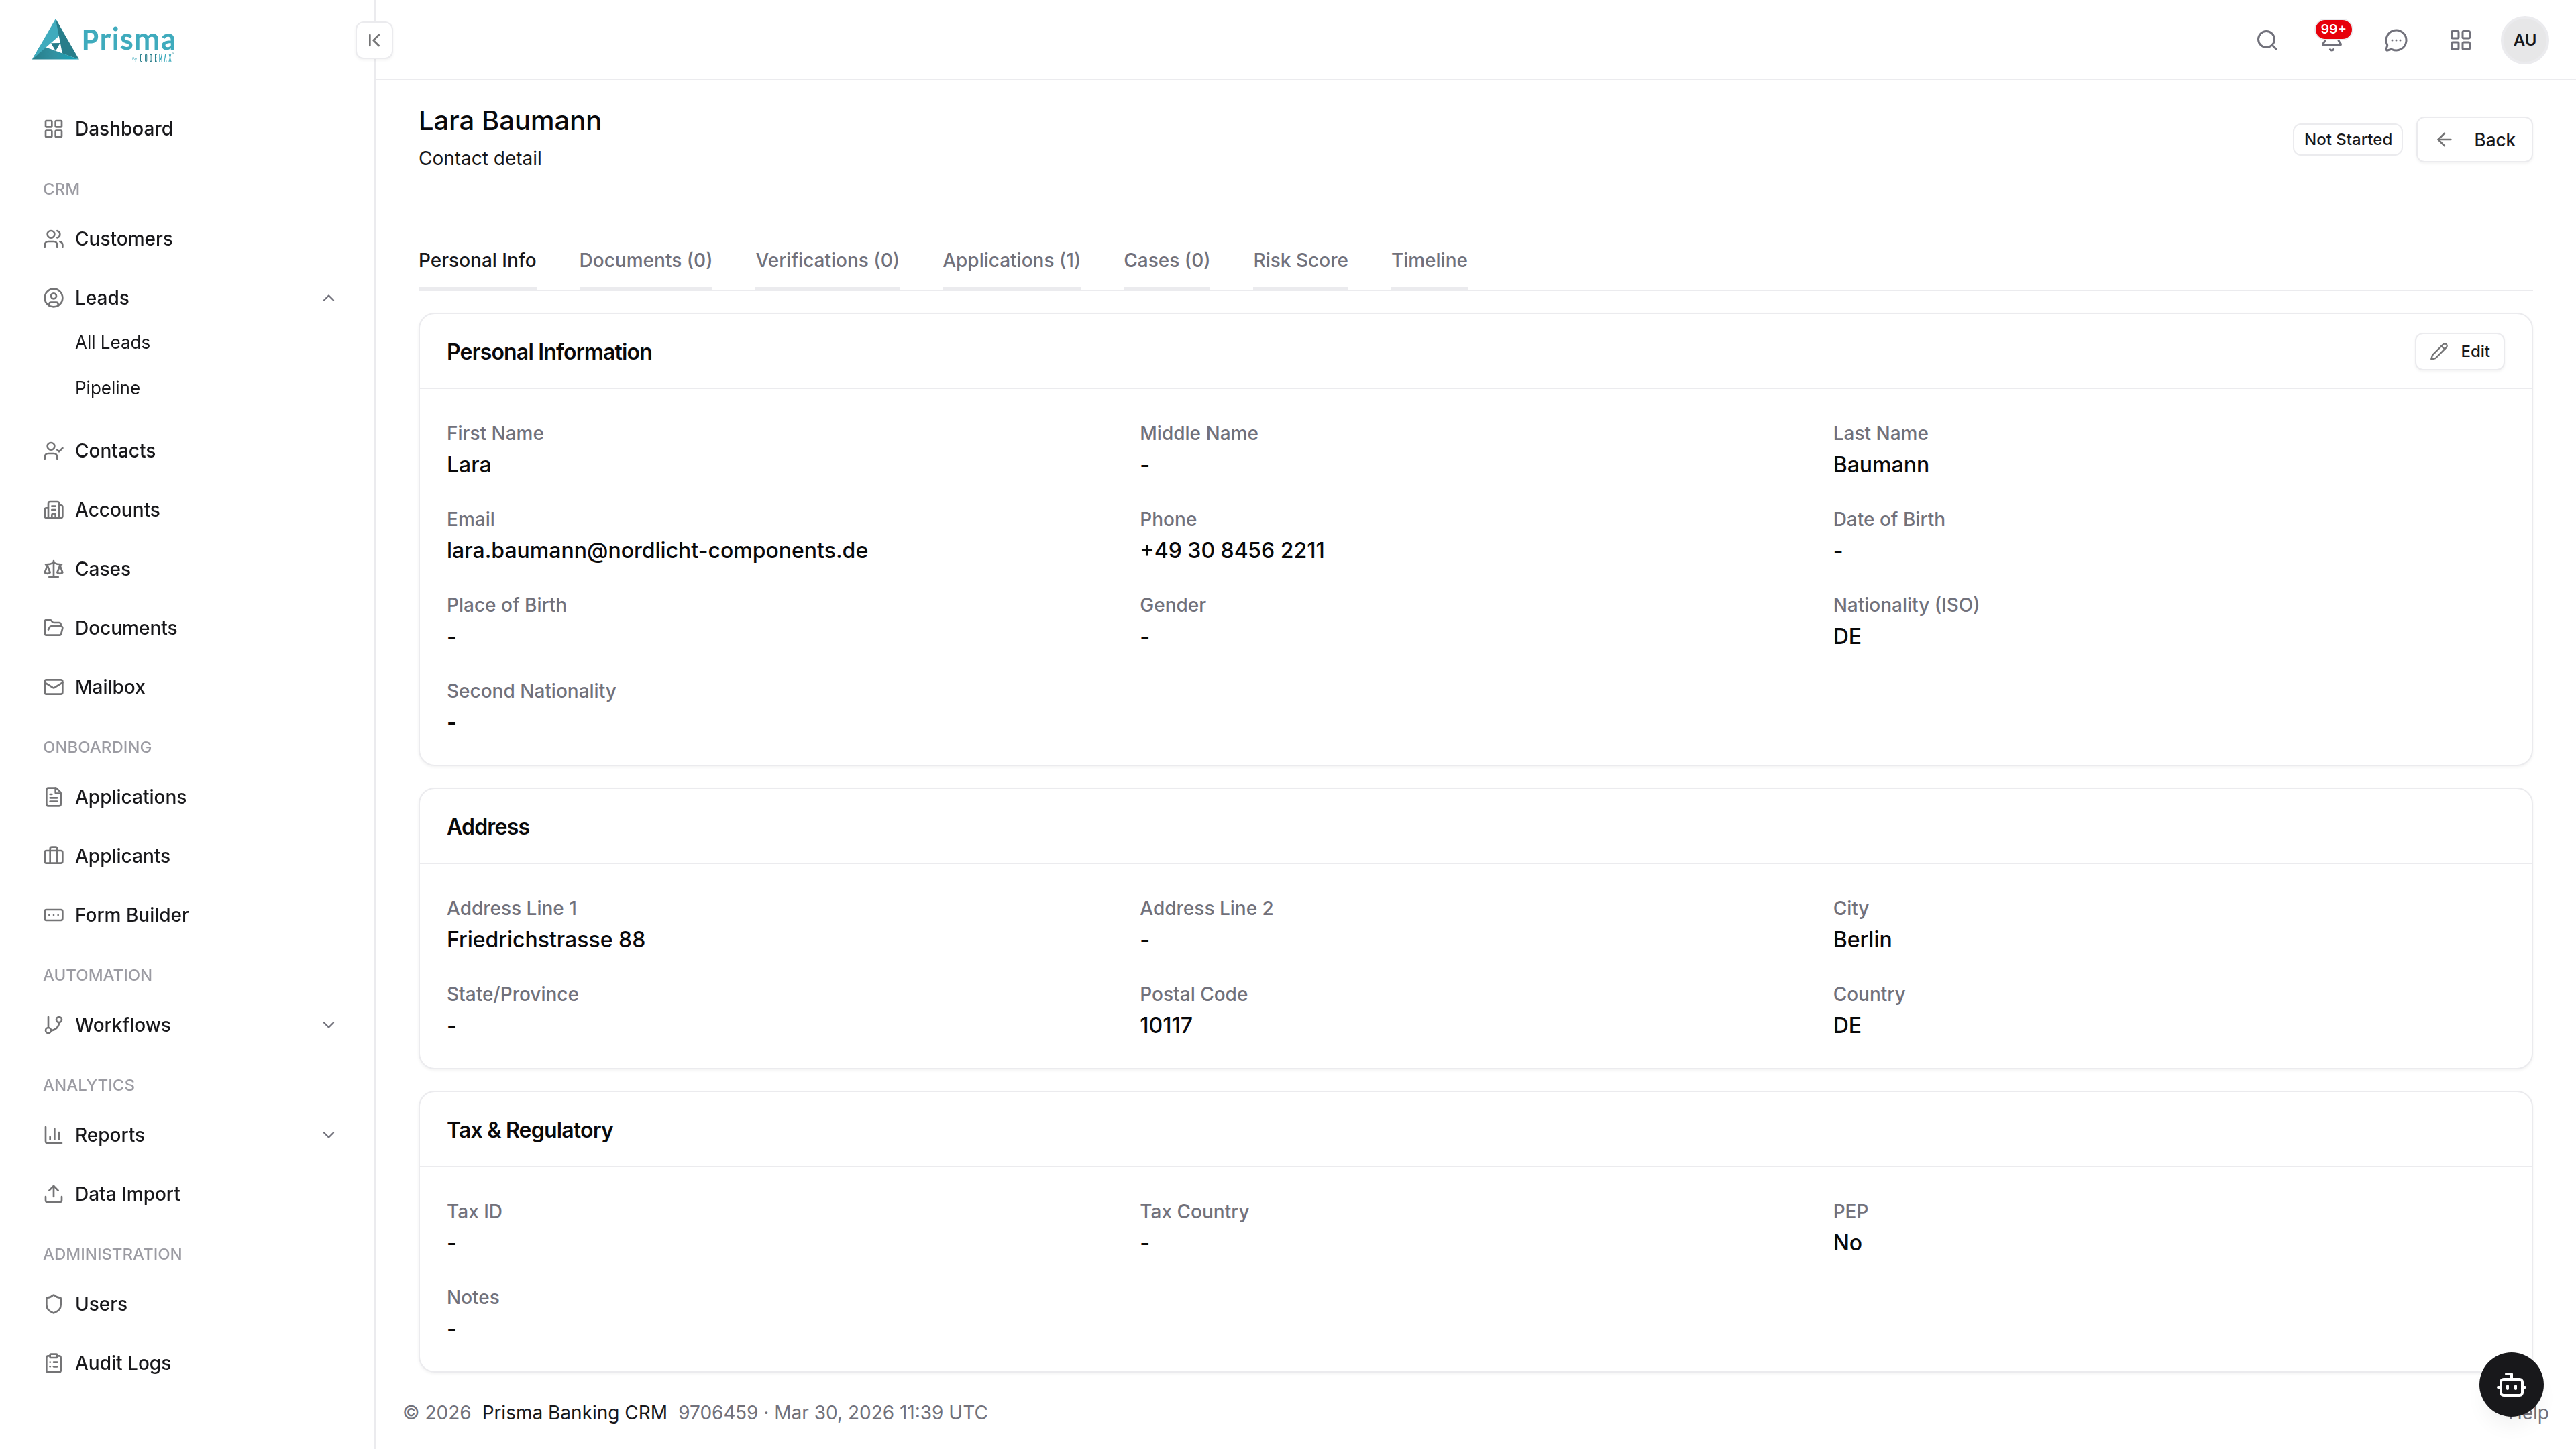The height and width of the screenshot is (1449, 2576).
Task: Go to Dashboard page label
Action: (123, 129)
